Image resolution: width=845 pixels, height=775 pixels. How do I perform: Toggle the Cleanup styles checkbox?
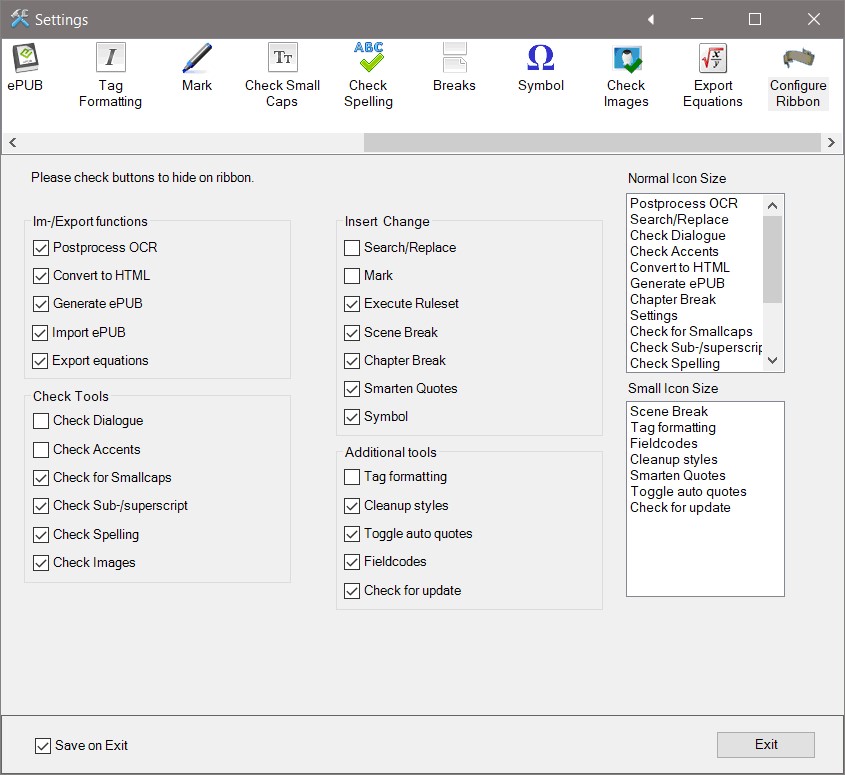(352, 506)
